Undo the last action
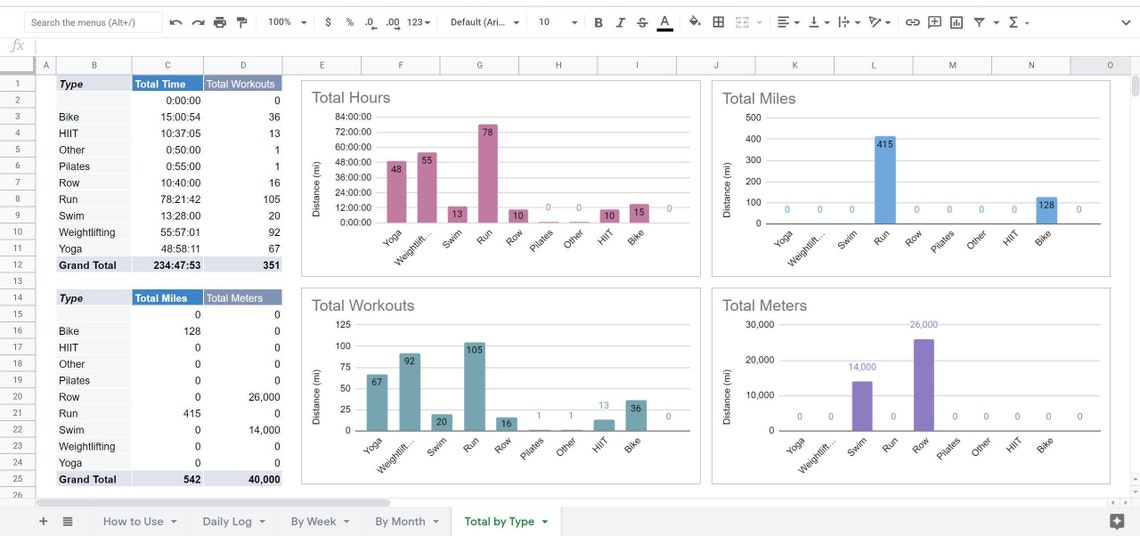 pyautogui.click(x=176, y=23)
